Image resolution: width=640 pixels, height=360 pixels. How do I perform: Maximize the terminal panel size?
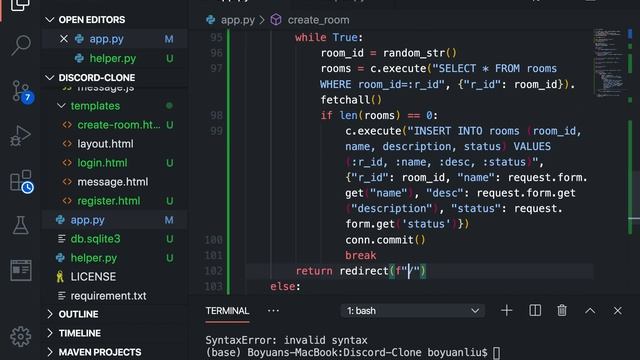click(590, 311)
